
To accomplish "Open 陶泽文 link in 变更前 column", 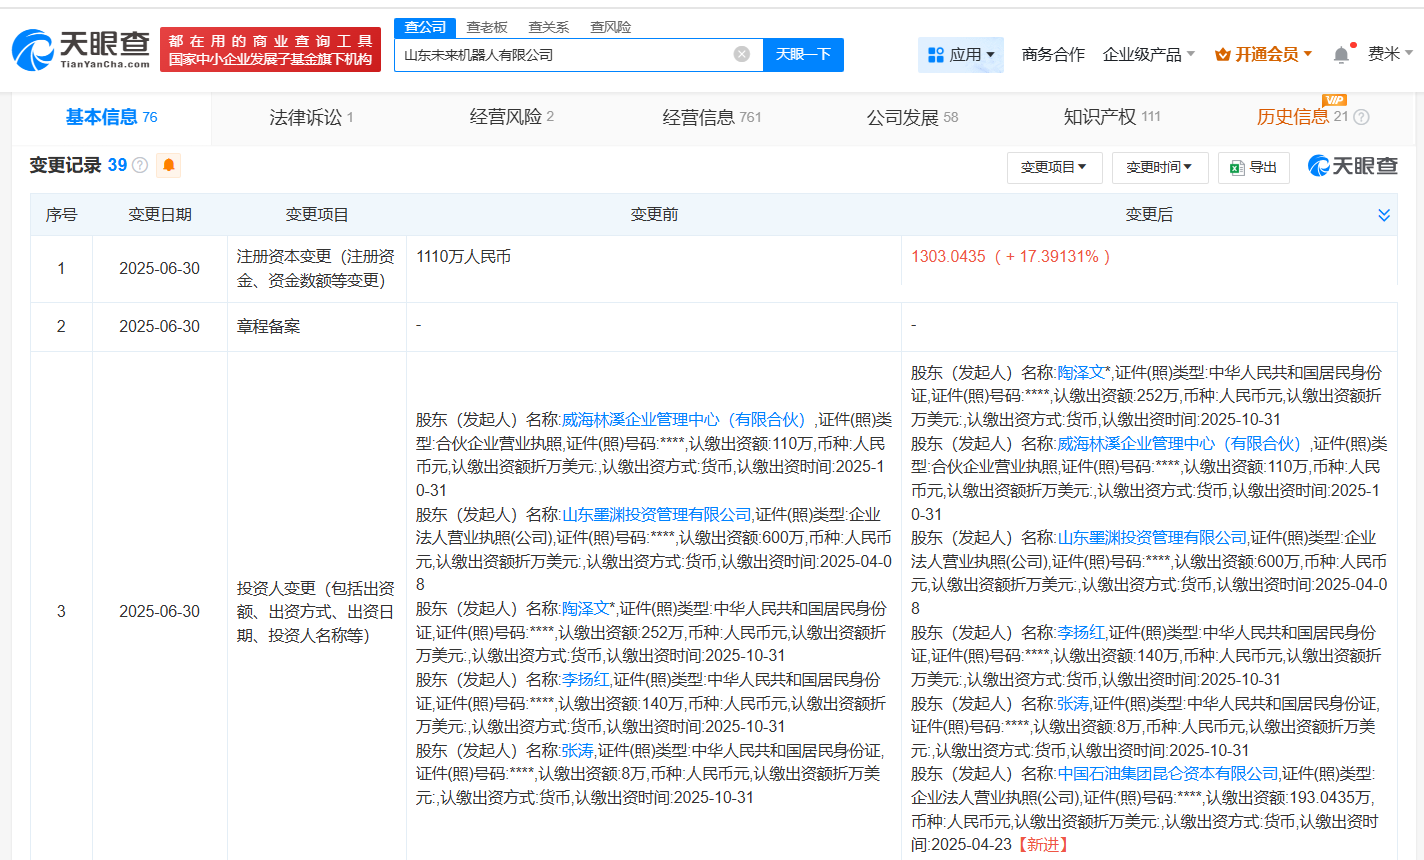I will pos(586,609).
